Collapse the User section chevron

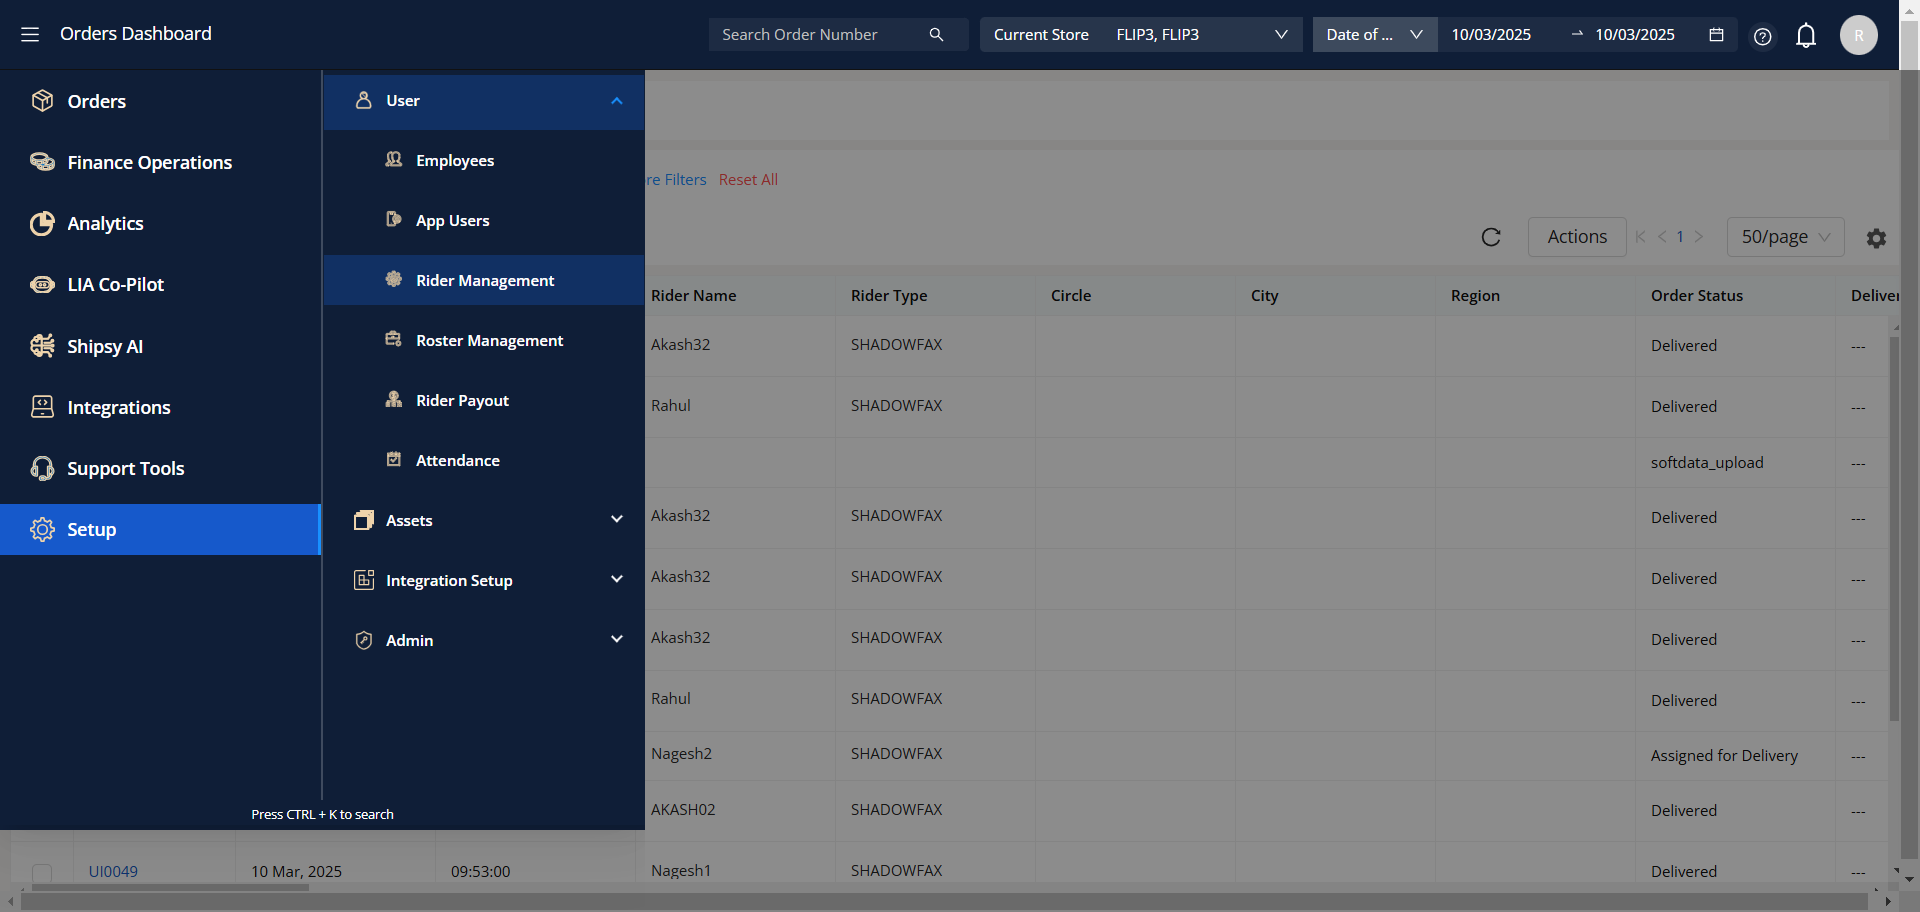click(617, 101)
